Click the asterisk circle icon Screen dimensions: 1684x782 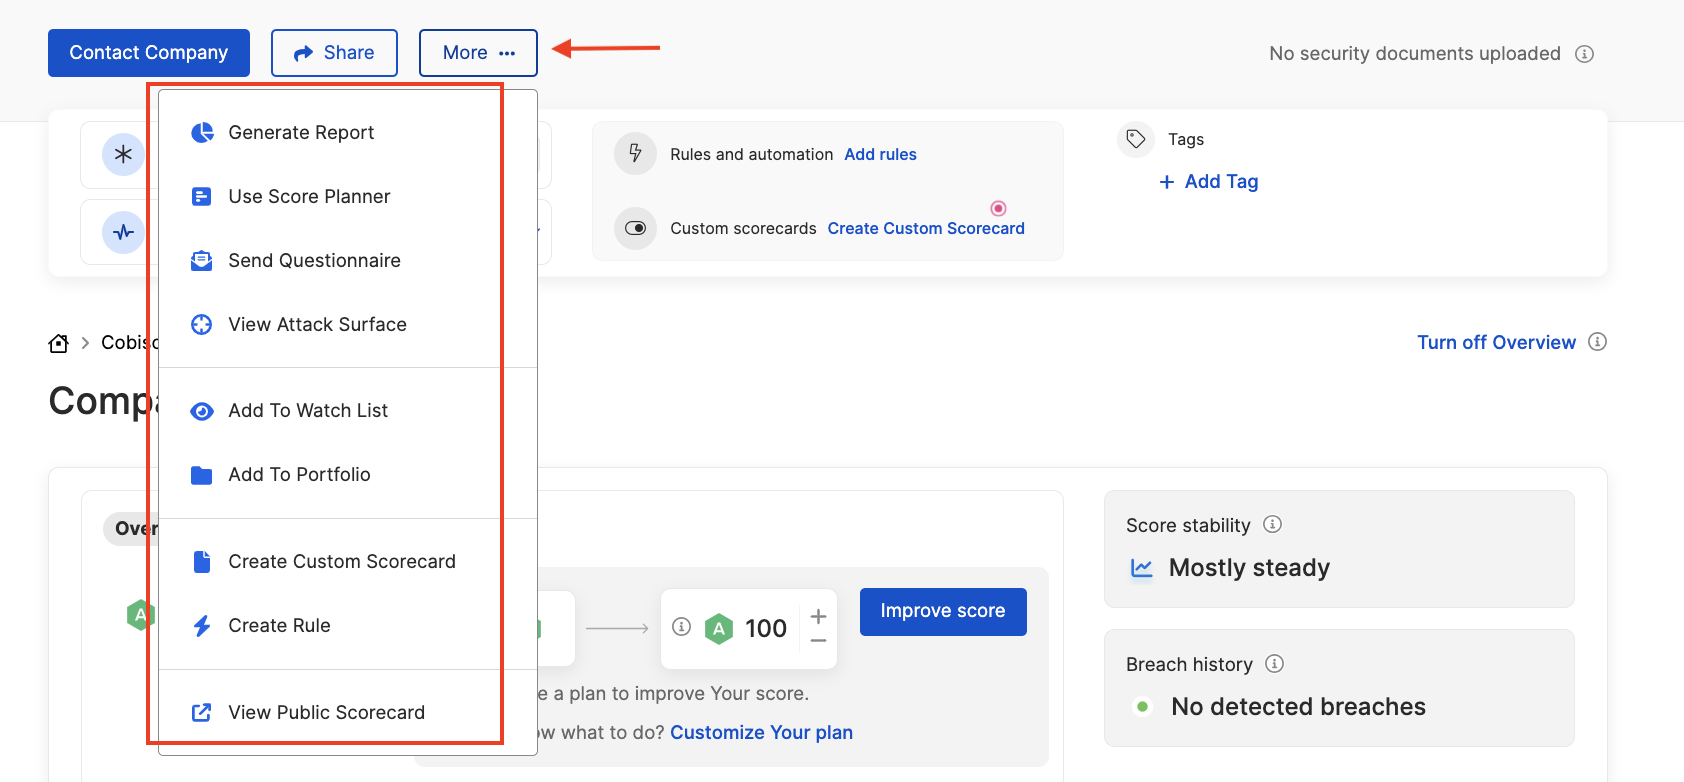click(123, 154)
